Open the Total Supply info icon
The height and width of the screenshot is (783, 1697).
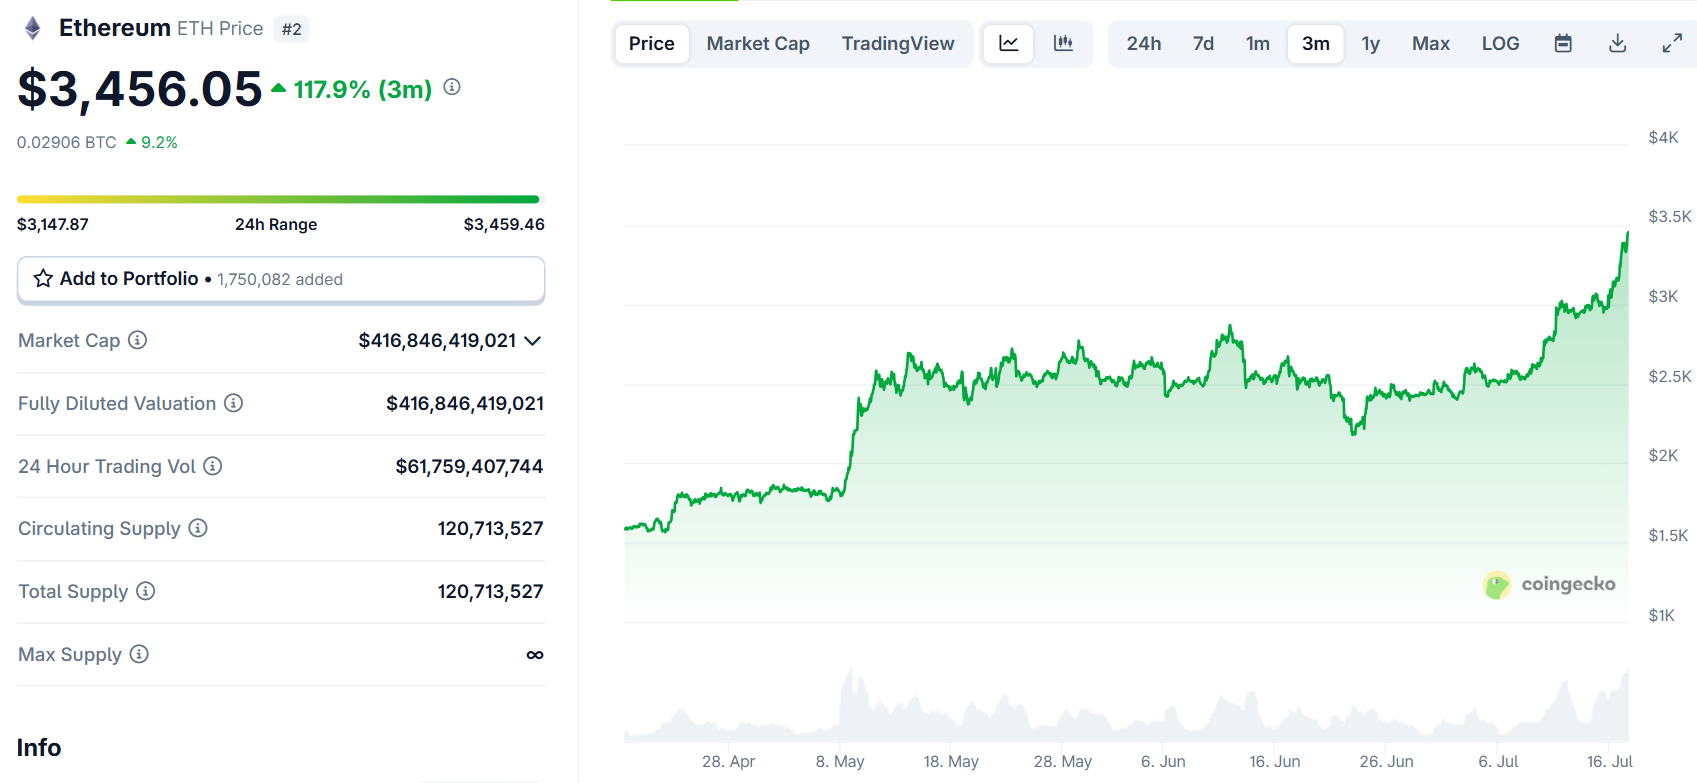point(146,591)
